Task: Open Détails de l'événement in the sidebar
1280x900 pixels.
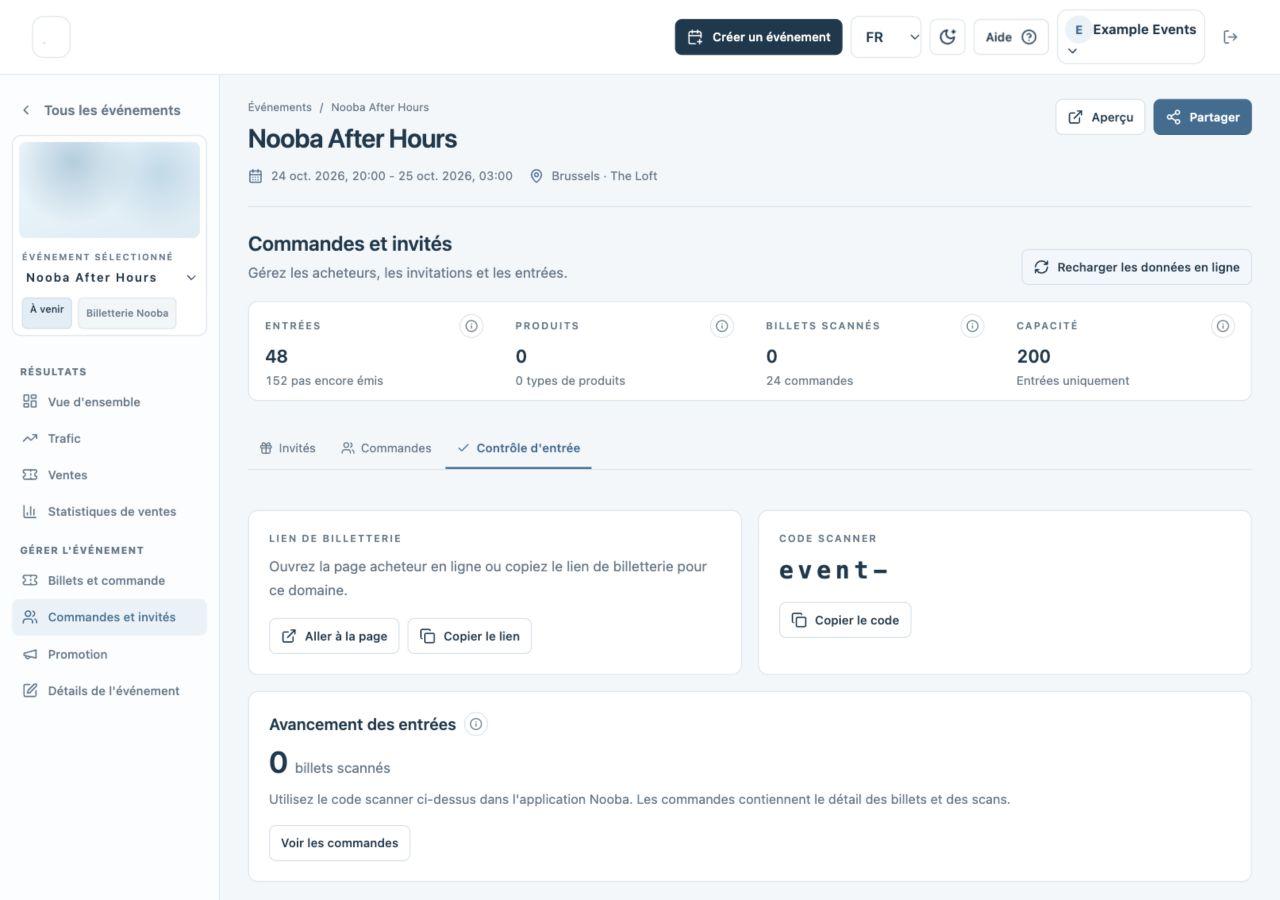Action: click(x=109, y=690)
